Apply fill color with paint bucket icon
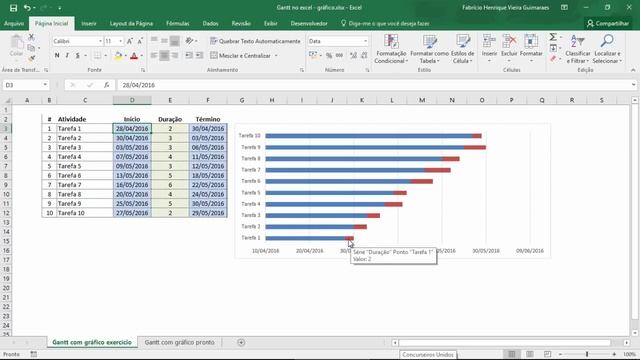640x360 pixels. [x=118, y=56]
